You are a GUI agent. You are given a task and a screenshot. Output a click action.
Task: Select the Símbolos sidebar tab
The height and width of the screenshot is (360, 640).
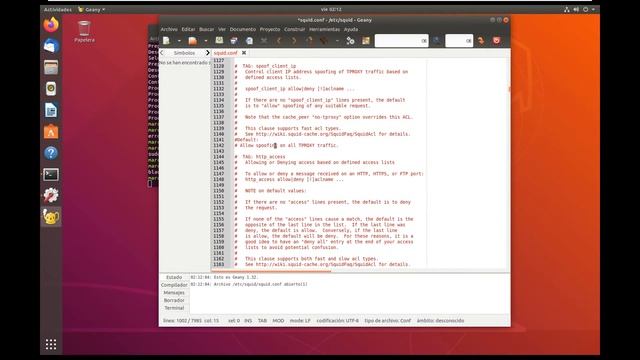pos(184,53)
